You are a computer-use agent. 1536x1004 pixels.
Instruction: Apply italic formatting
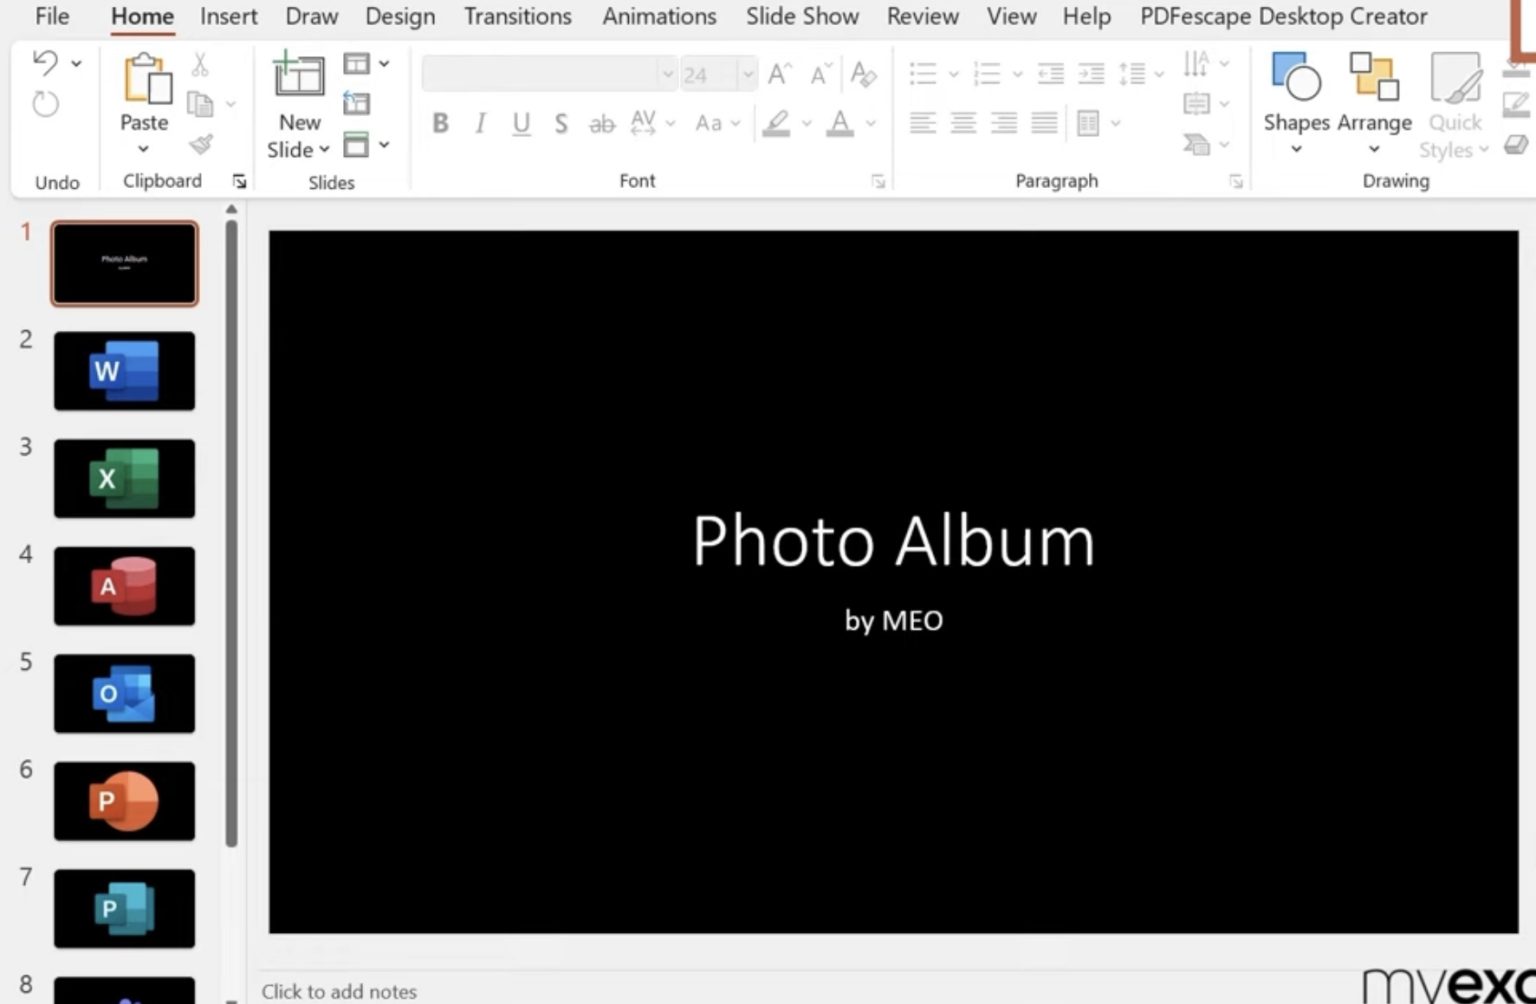tap(480, 123)
